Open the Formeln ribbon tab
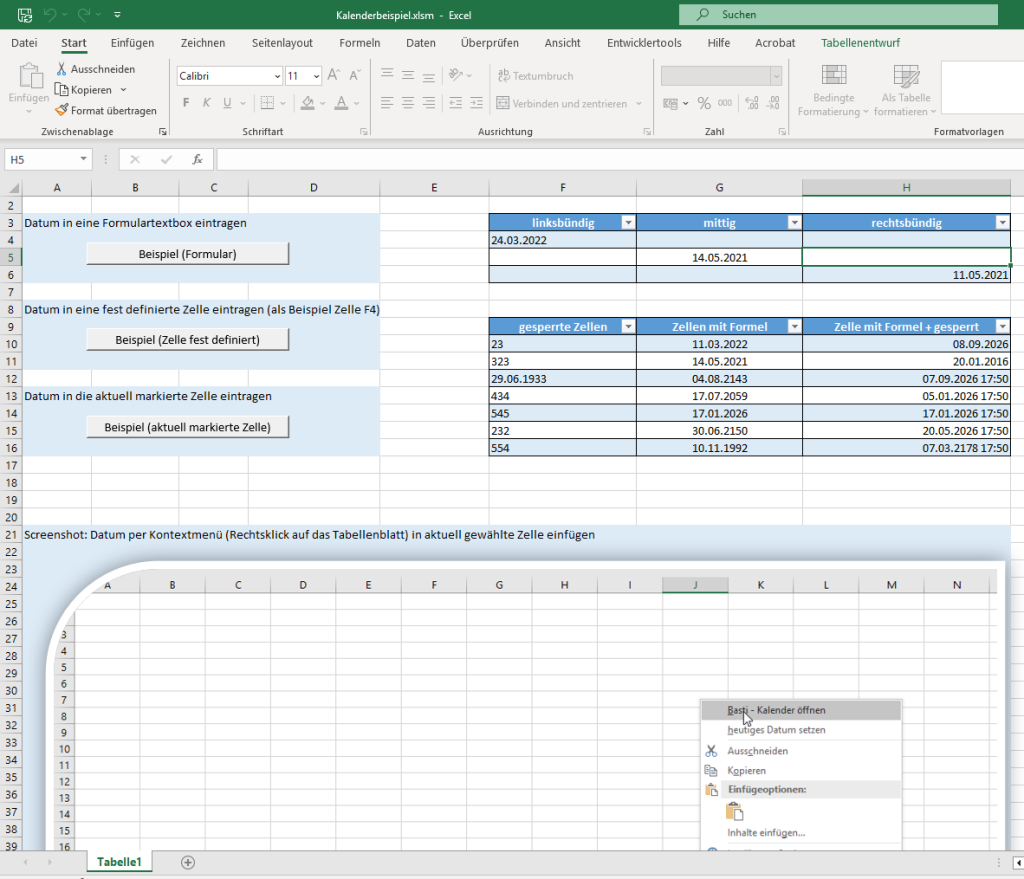The height and width of the screenshot is (879, 1024). pyautogui.click(x=359, y=43)
